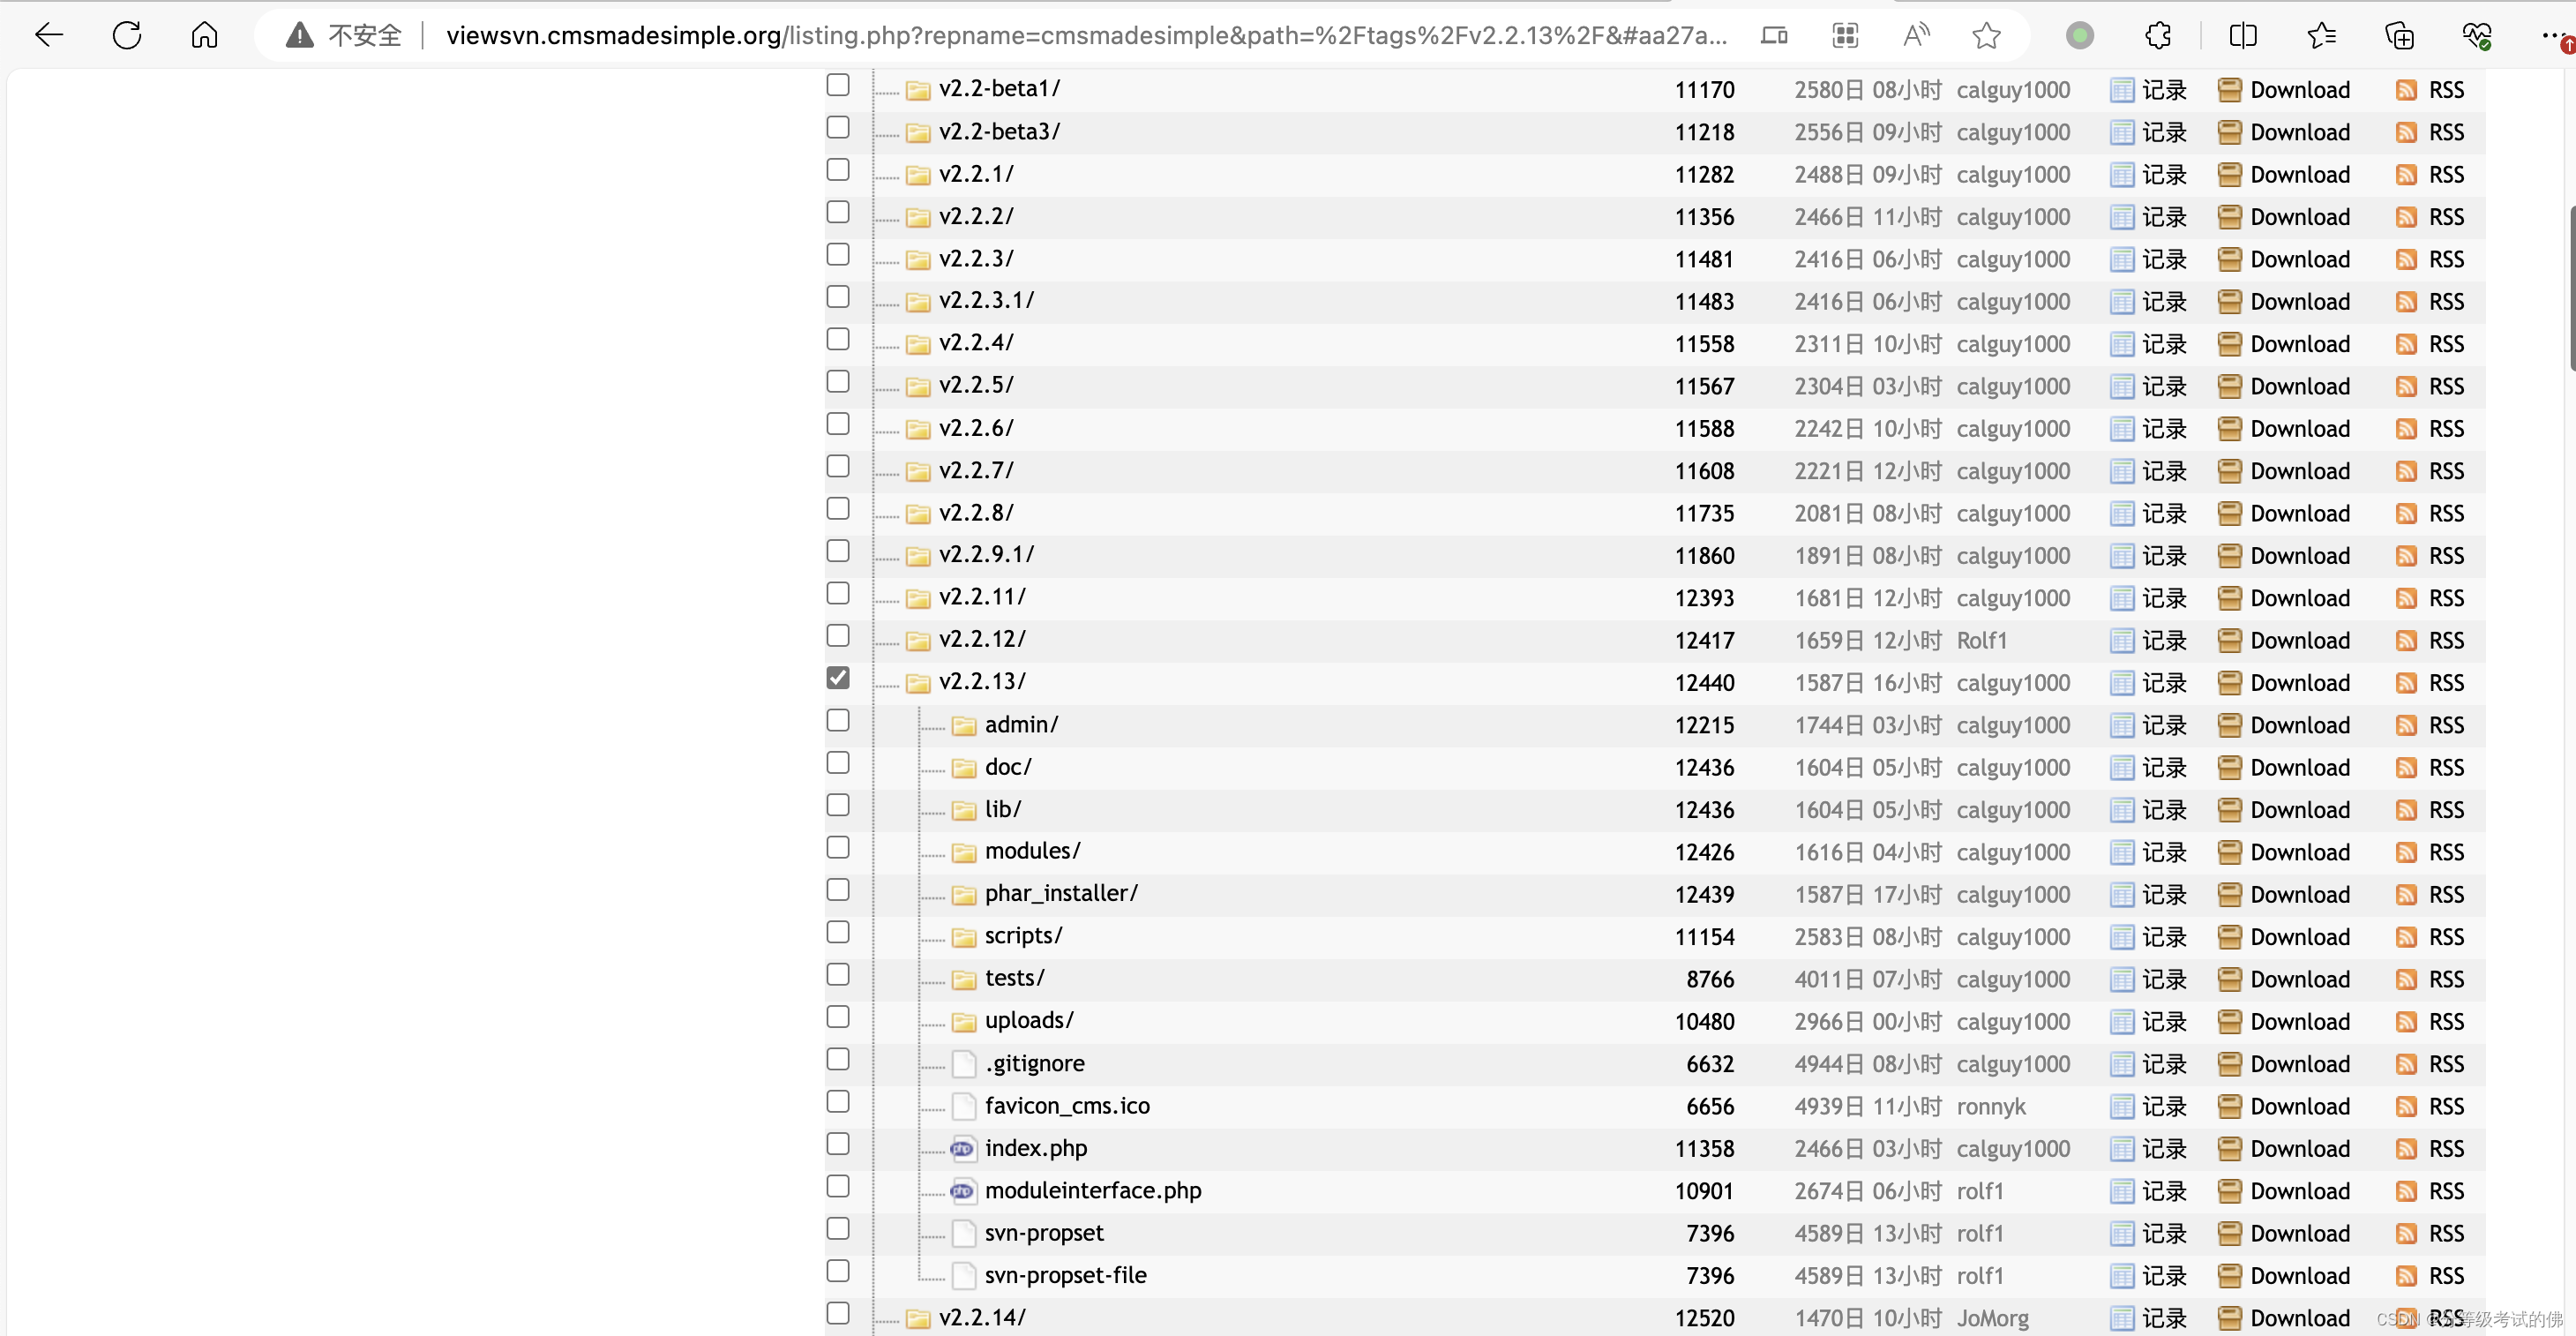Check the checkbox next to v2.2.14/
Viewport: 2576px width, 1336px height.
838,1314
